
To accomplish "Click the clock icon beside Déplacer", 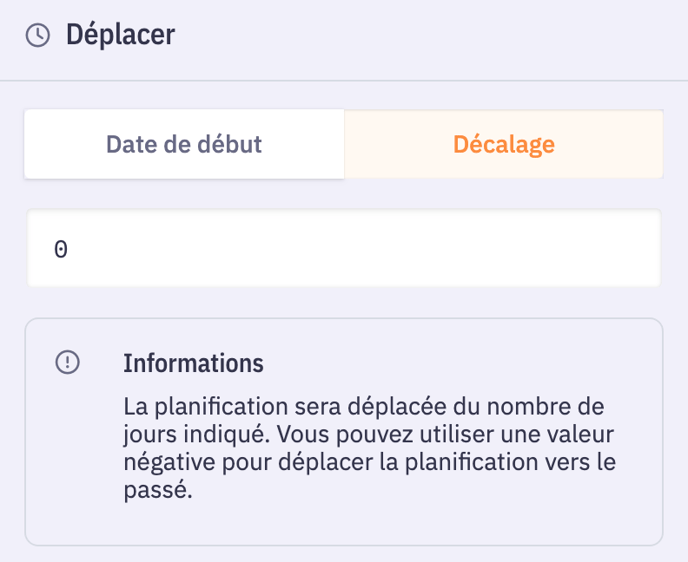I will click(38, 36).
